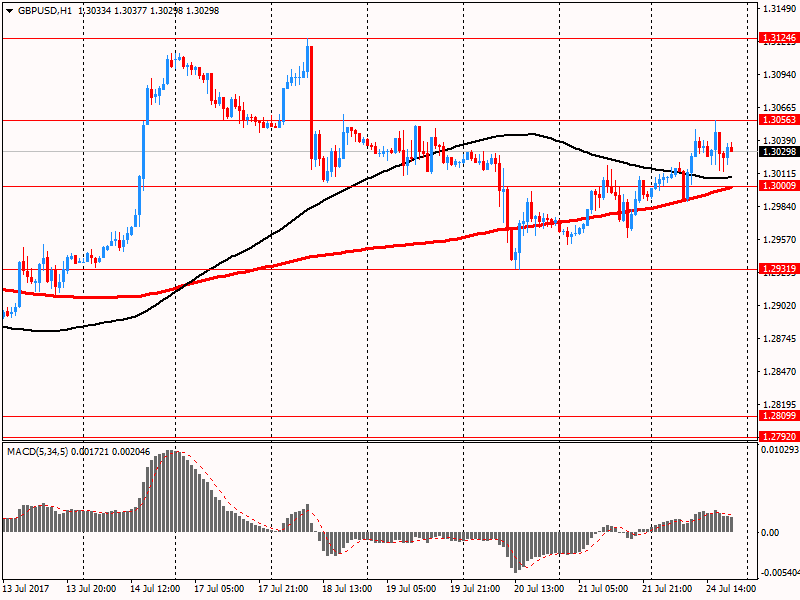Select the 1.28745 price scale value
Screen dimensions: 800x600
click(780, 339)
